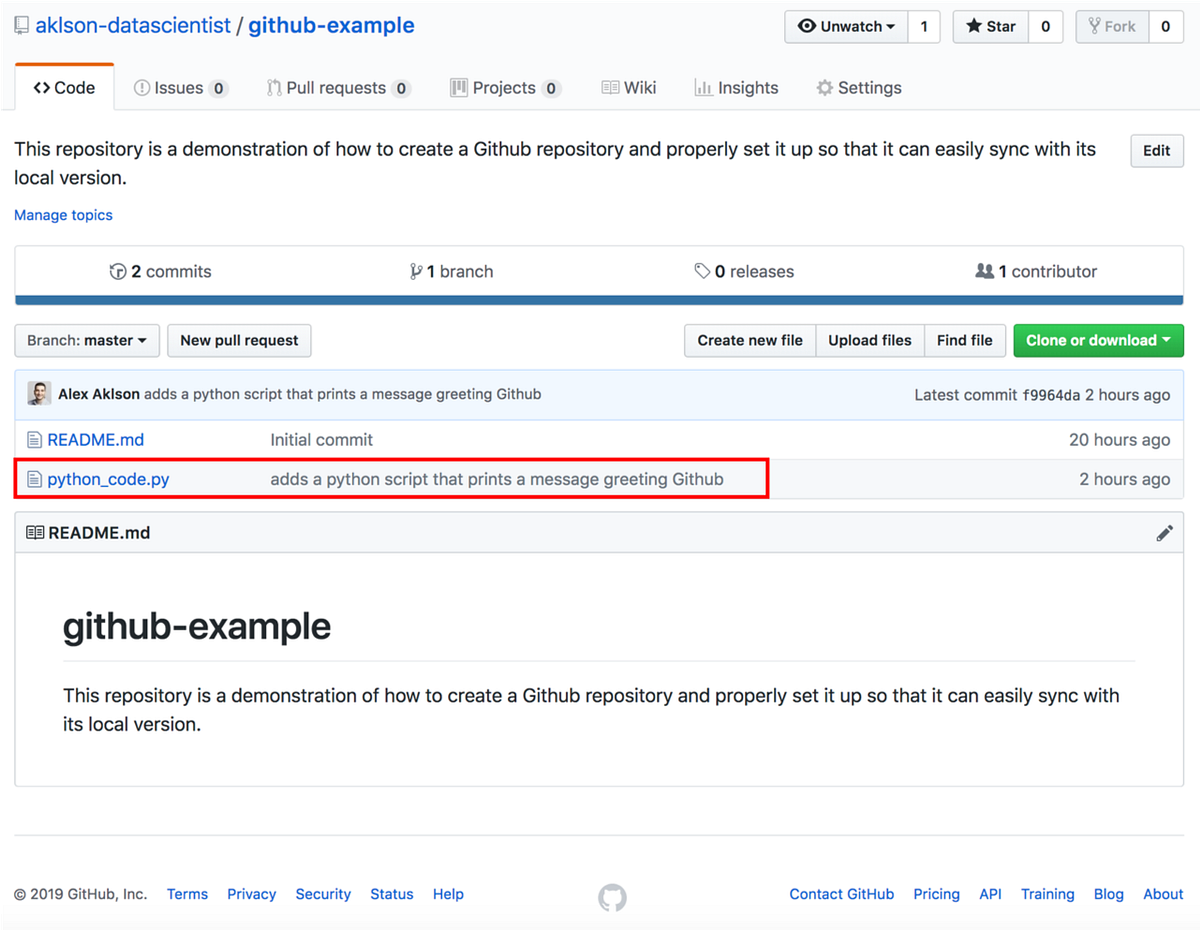Viewport: 1200px width, 930px height.
Task: Click the Fork icon
Action: [1095, 27]
